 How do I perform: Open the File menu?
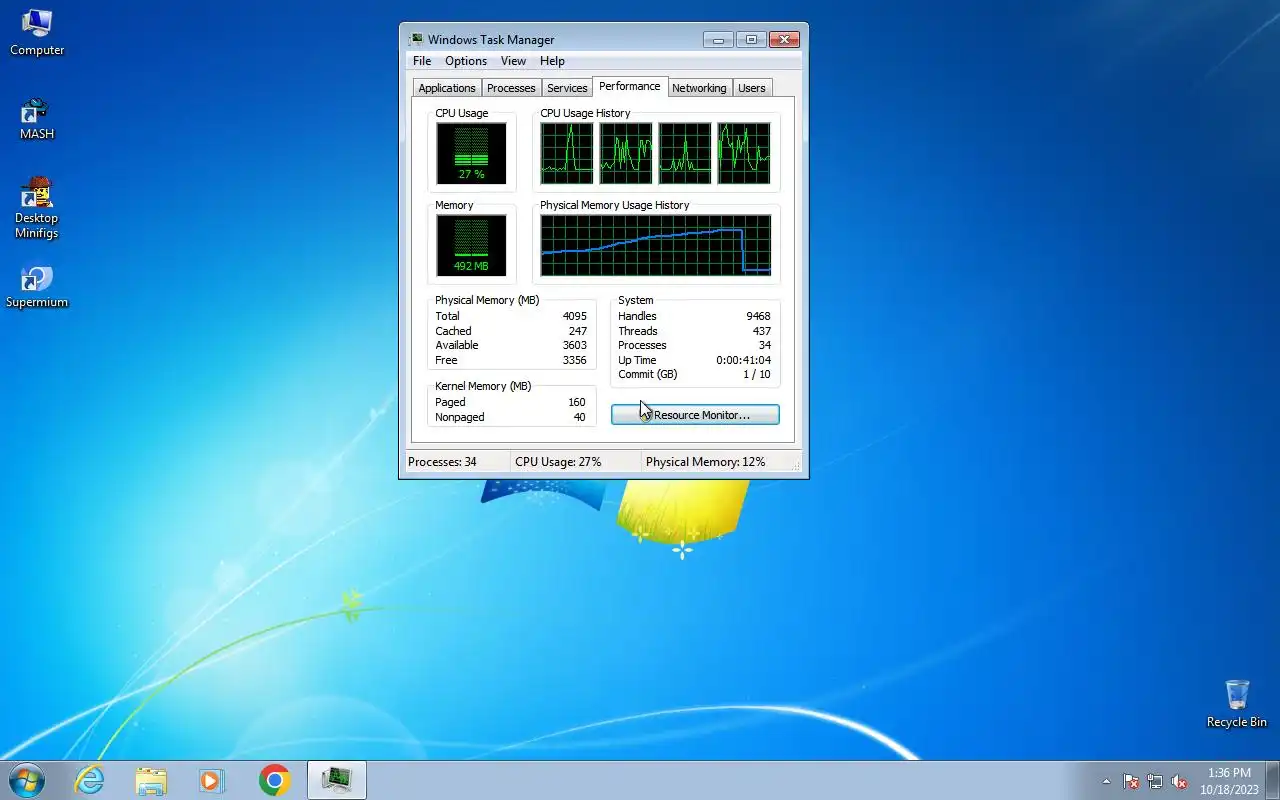click(x=422, y=61)
